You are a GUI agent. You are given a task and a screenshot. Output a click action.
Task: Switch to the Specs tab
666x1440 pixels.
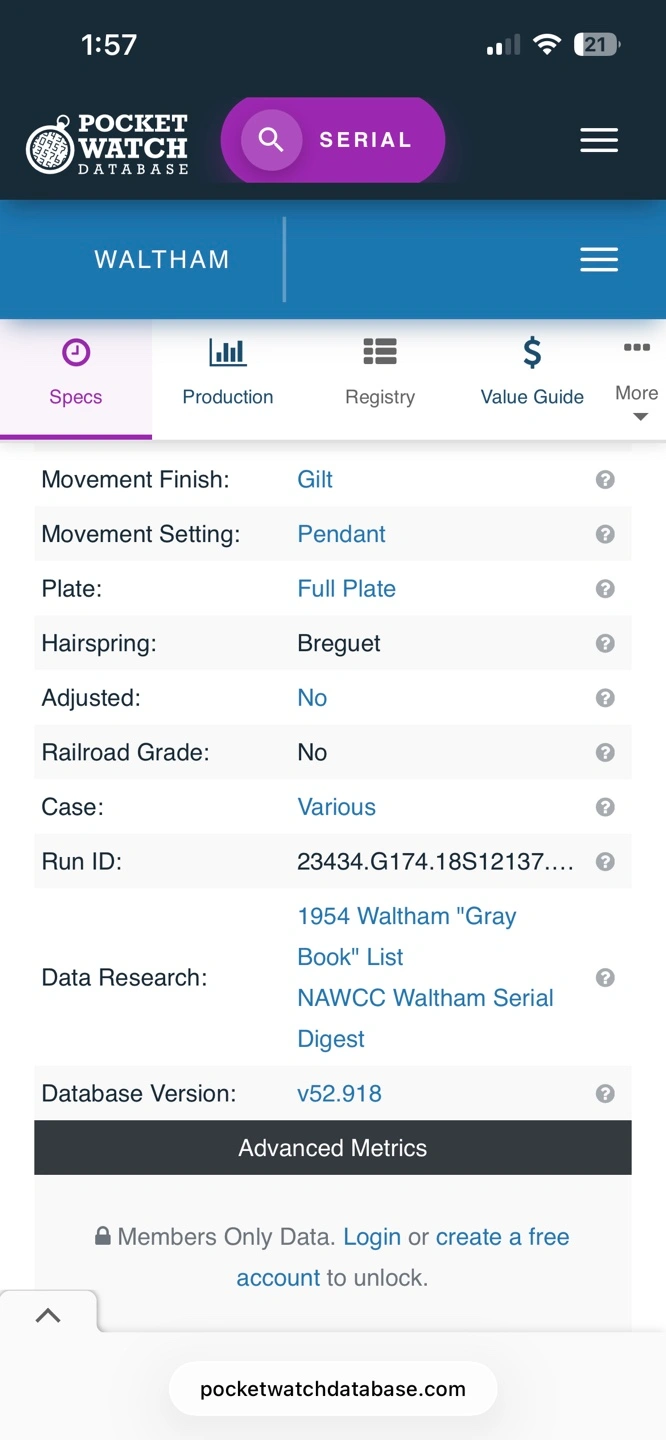coord(76,372)
